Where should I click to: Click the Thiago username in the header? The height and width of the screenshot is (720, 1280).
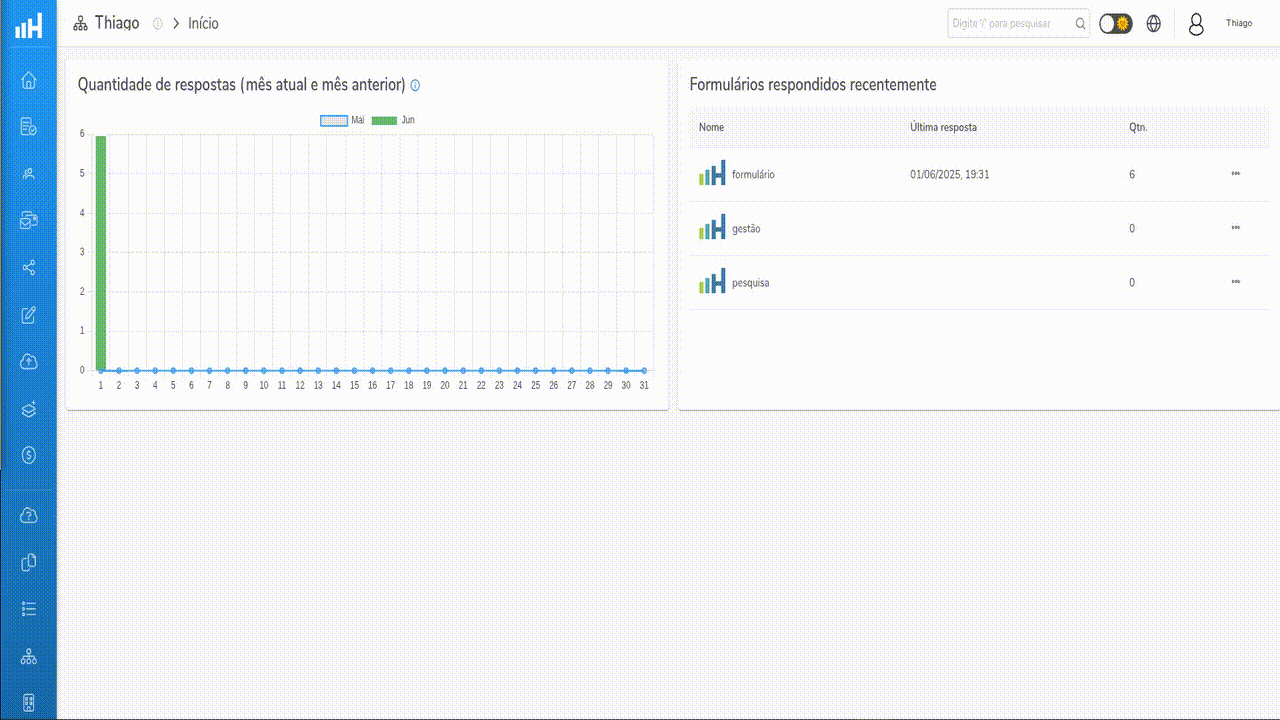point(1239,23)
